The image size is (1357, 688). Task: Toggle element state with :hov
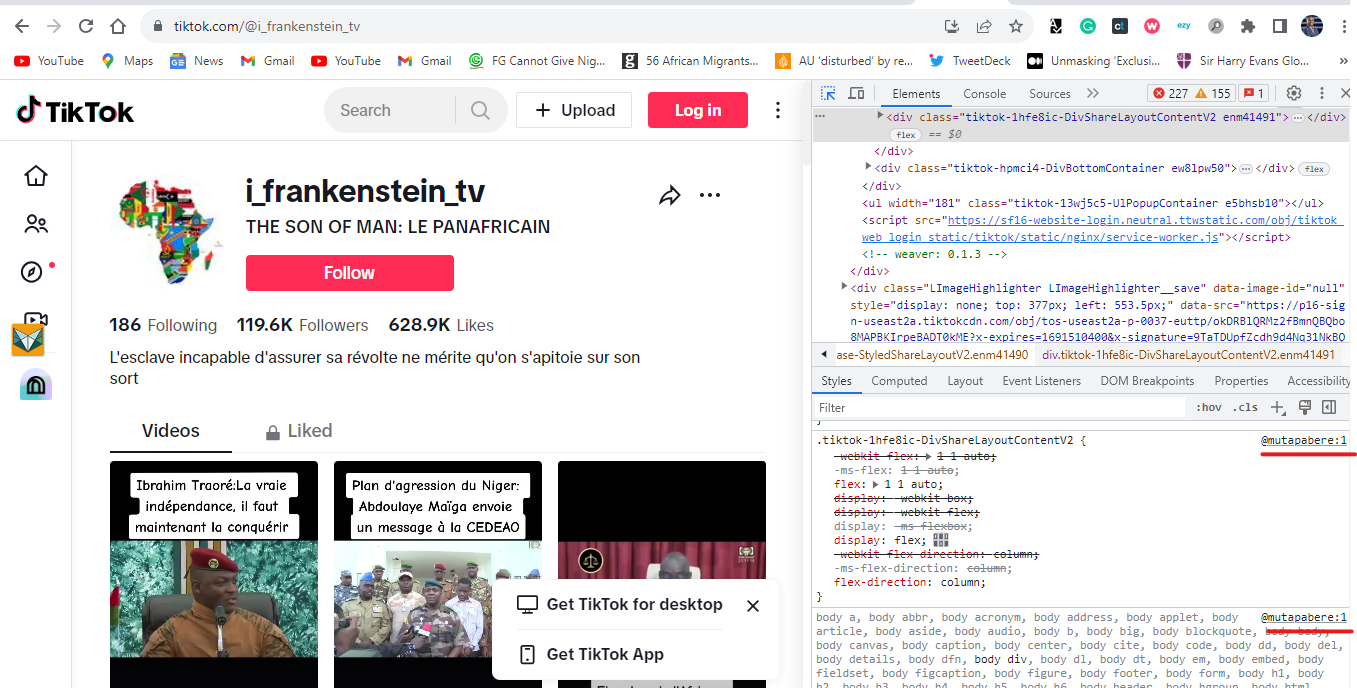pyautogui.click(x=1209, y=407)
